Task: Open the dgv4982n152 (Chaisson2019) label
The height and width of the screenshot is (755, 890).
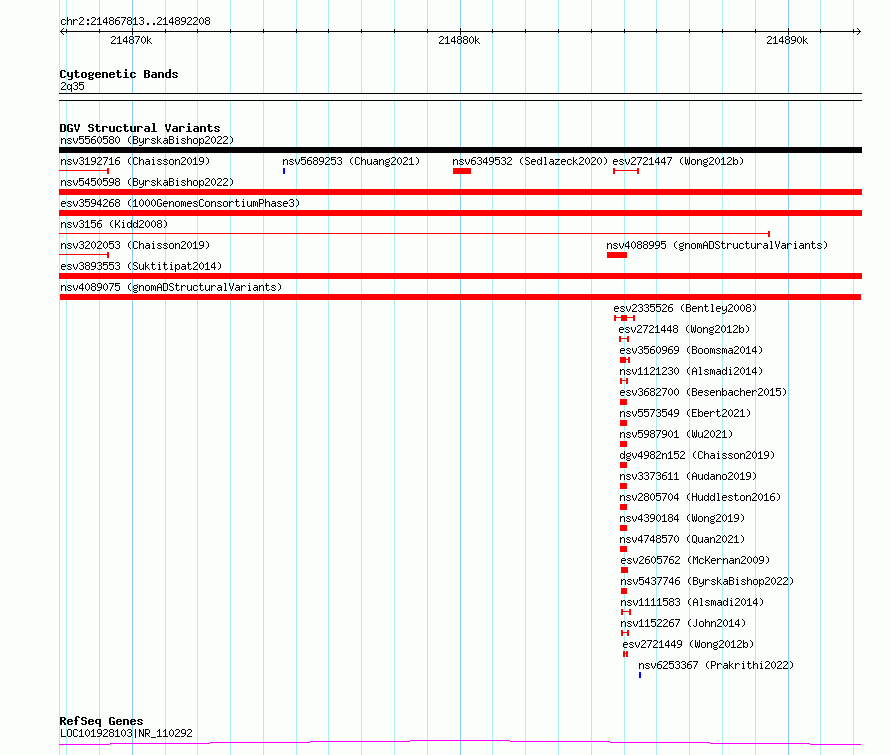Action: coord(697,455)
